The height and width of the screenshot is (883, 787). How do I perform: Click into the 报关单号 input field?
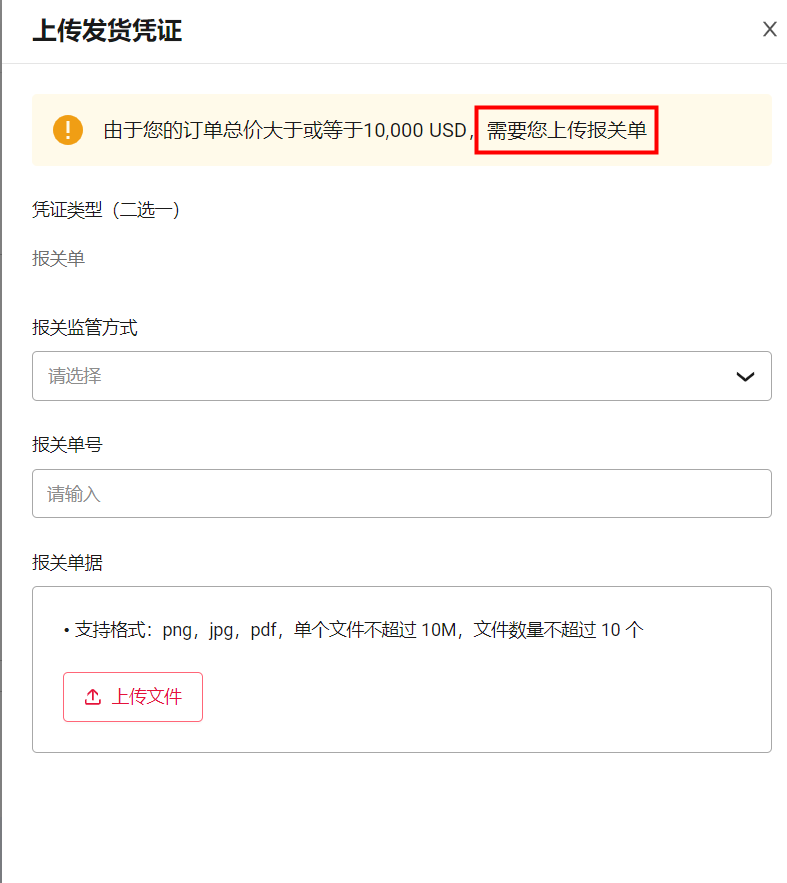point(400,493)
